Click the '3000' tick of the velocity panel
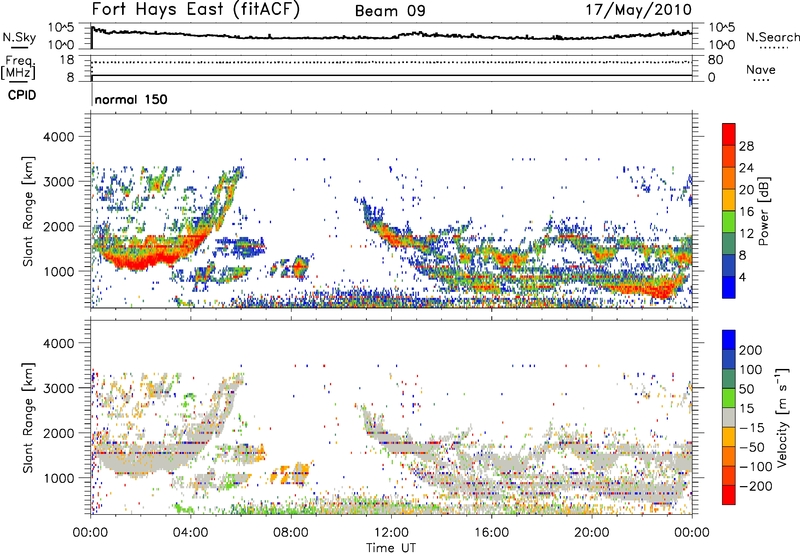 [58, 388]
